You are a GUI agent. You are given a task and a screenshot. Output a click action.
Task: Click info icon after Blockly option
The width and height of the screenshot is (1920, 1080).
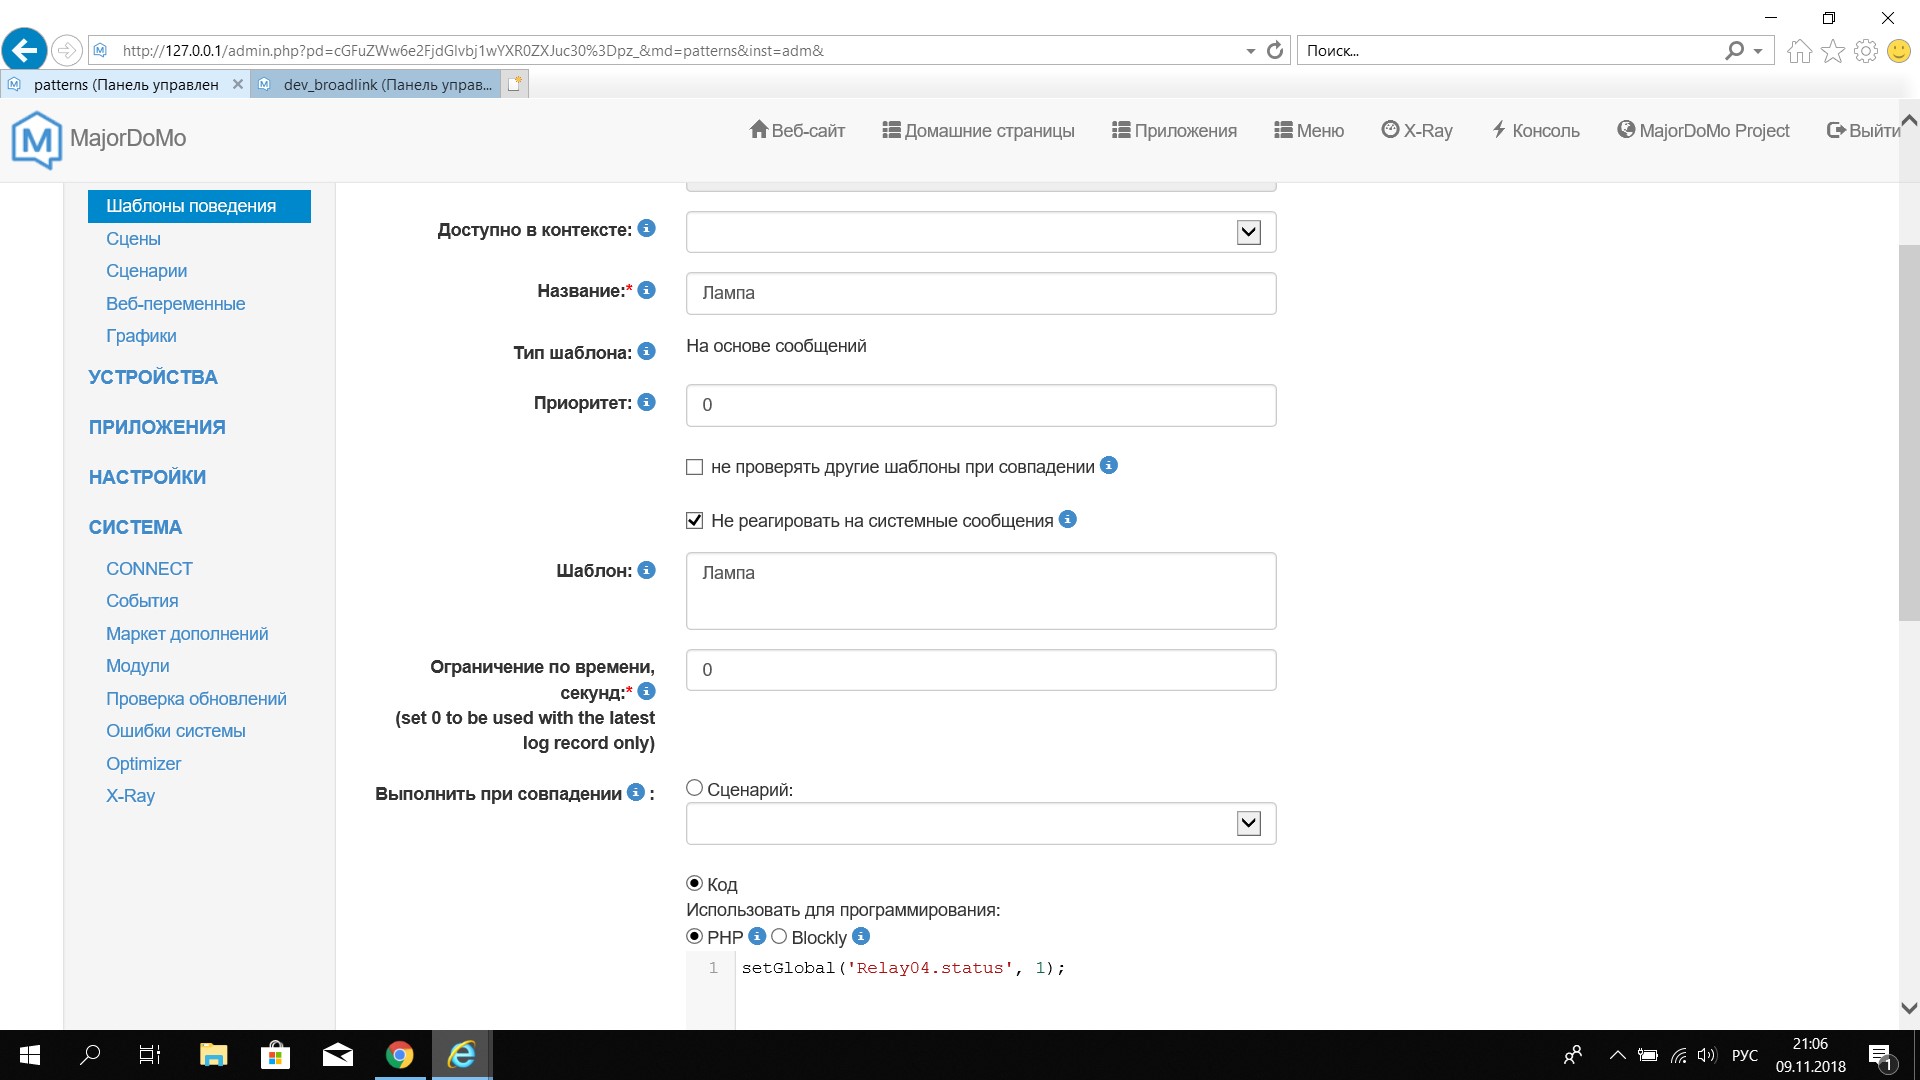[861, 936]
